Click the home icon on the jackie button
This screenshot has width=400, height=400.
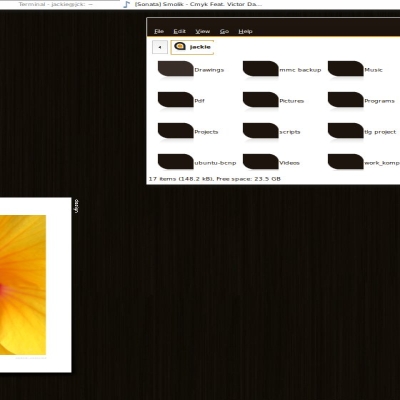pos(180,46)
